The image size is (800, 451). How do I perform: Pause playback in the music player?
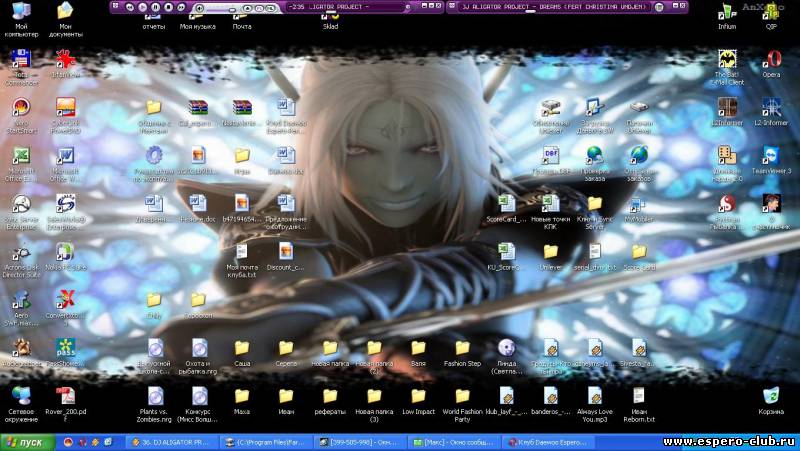click(x=155, y=7)
